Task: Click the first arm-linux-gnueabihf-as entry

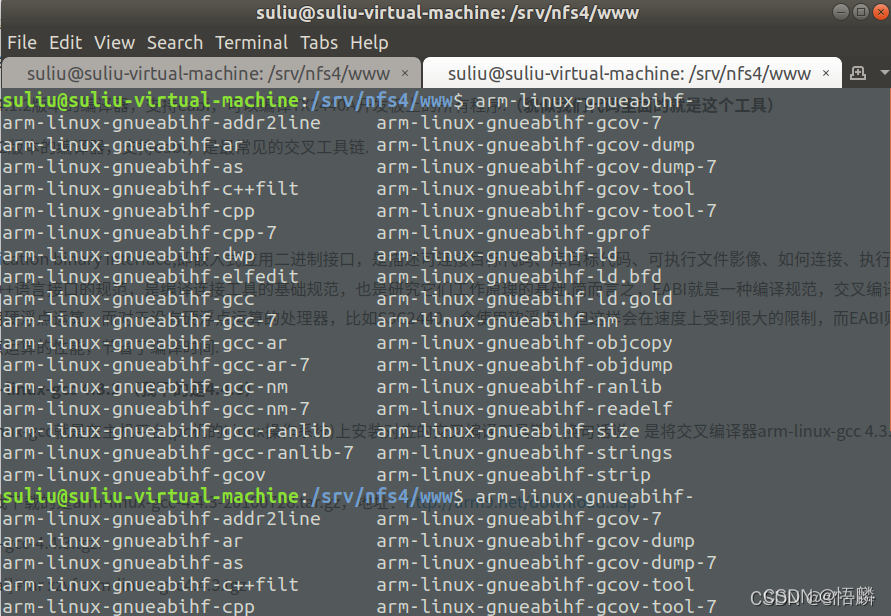Action: 123,167
